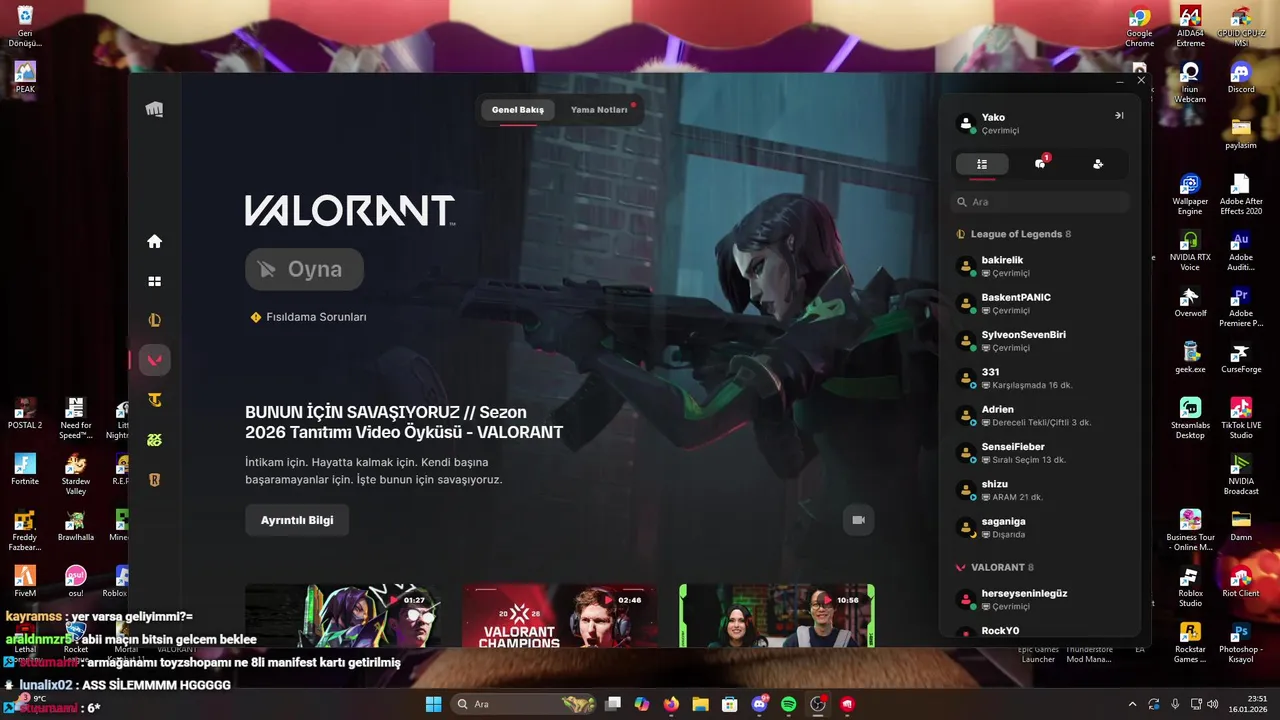
Task: Select friend bakirelik in the list
Action: [x=1040, y=266]
